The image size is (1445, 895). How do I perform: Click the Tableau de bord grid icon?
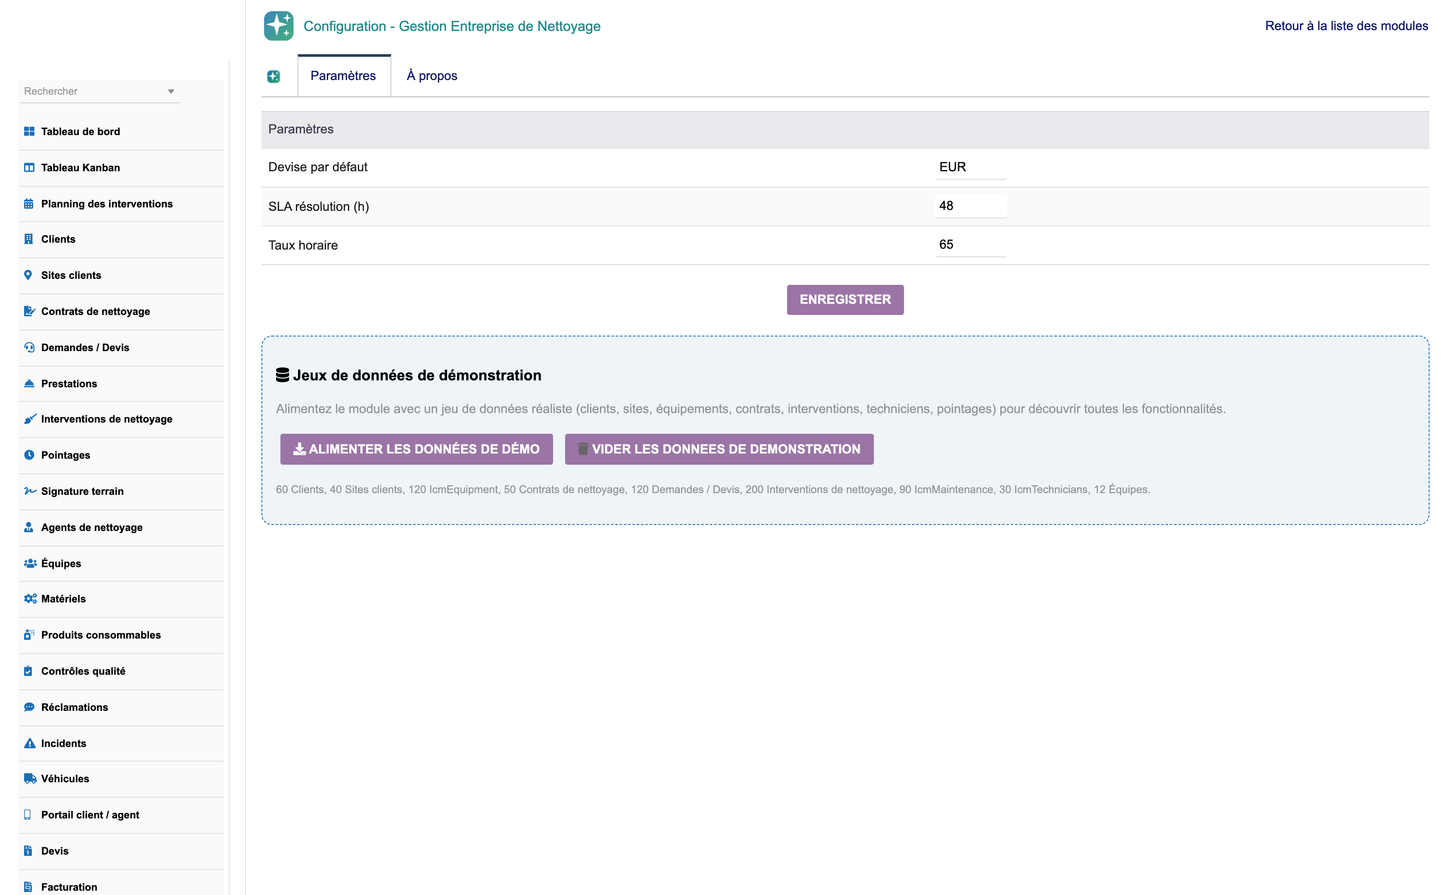pyautogui.click(x=29, y=132)
